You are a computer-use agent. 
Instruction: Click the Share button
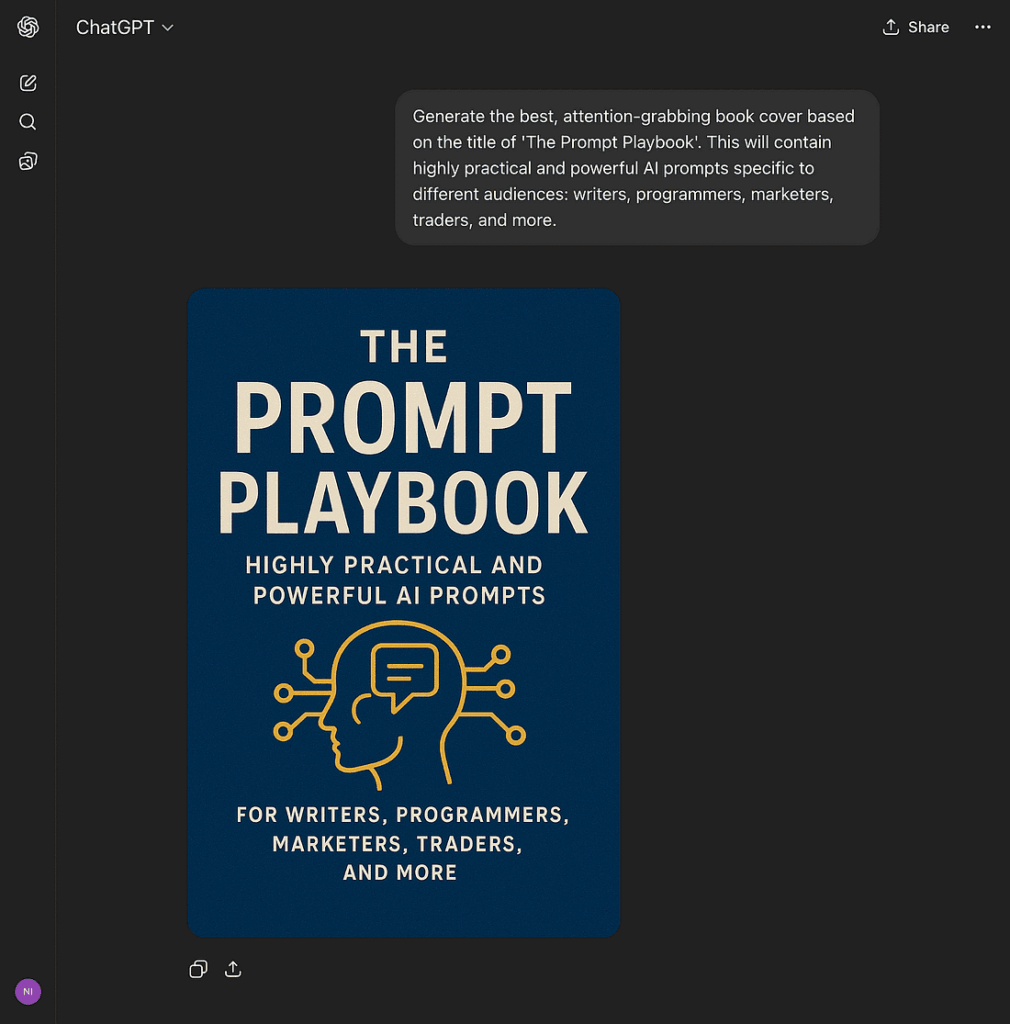point(916,27)
